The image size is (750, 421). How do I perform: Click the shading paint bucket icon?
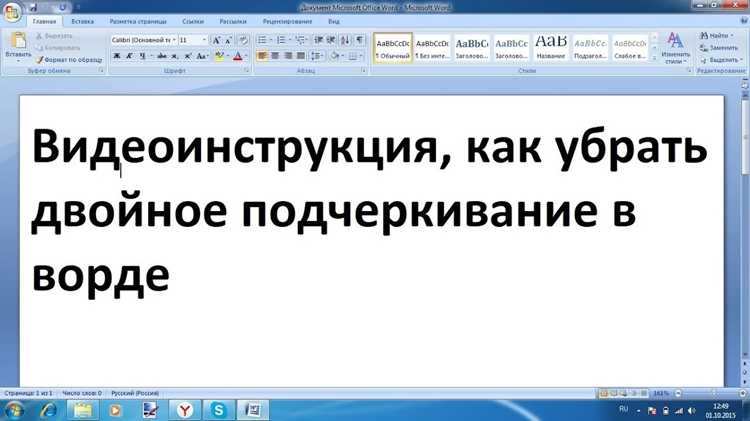point(334,56)
